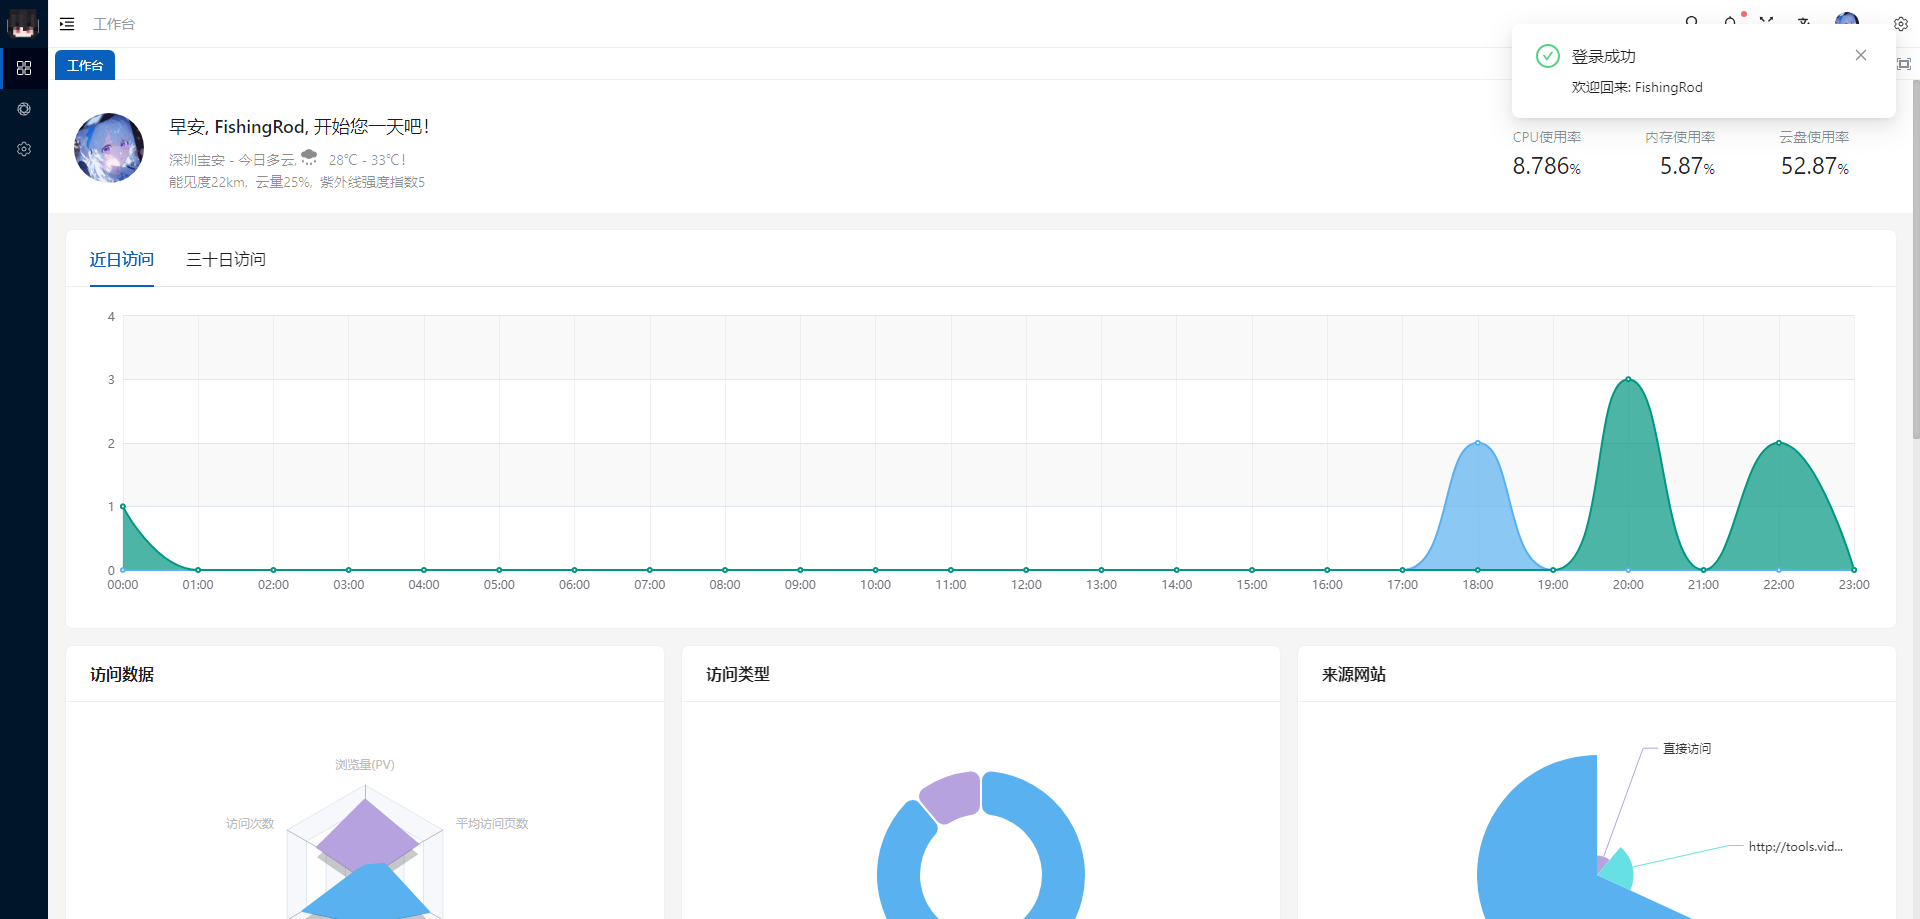Image resolution: width=1920 pixels, height=919 pixels.
Task: Open the notification bell with the red dot
Action: 1730,21
